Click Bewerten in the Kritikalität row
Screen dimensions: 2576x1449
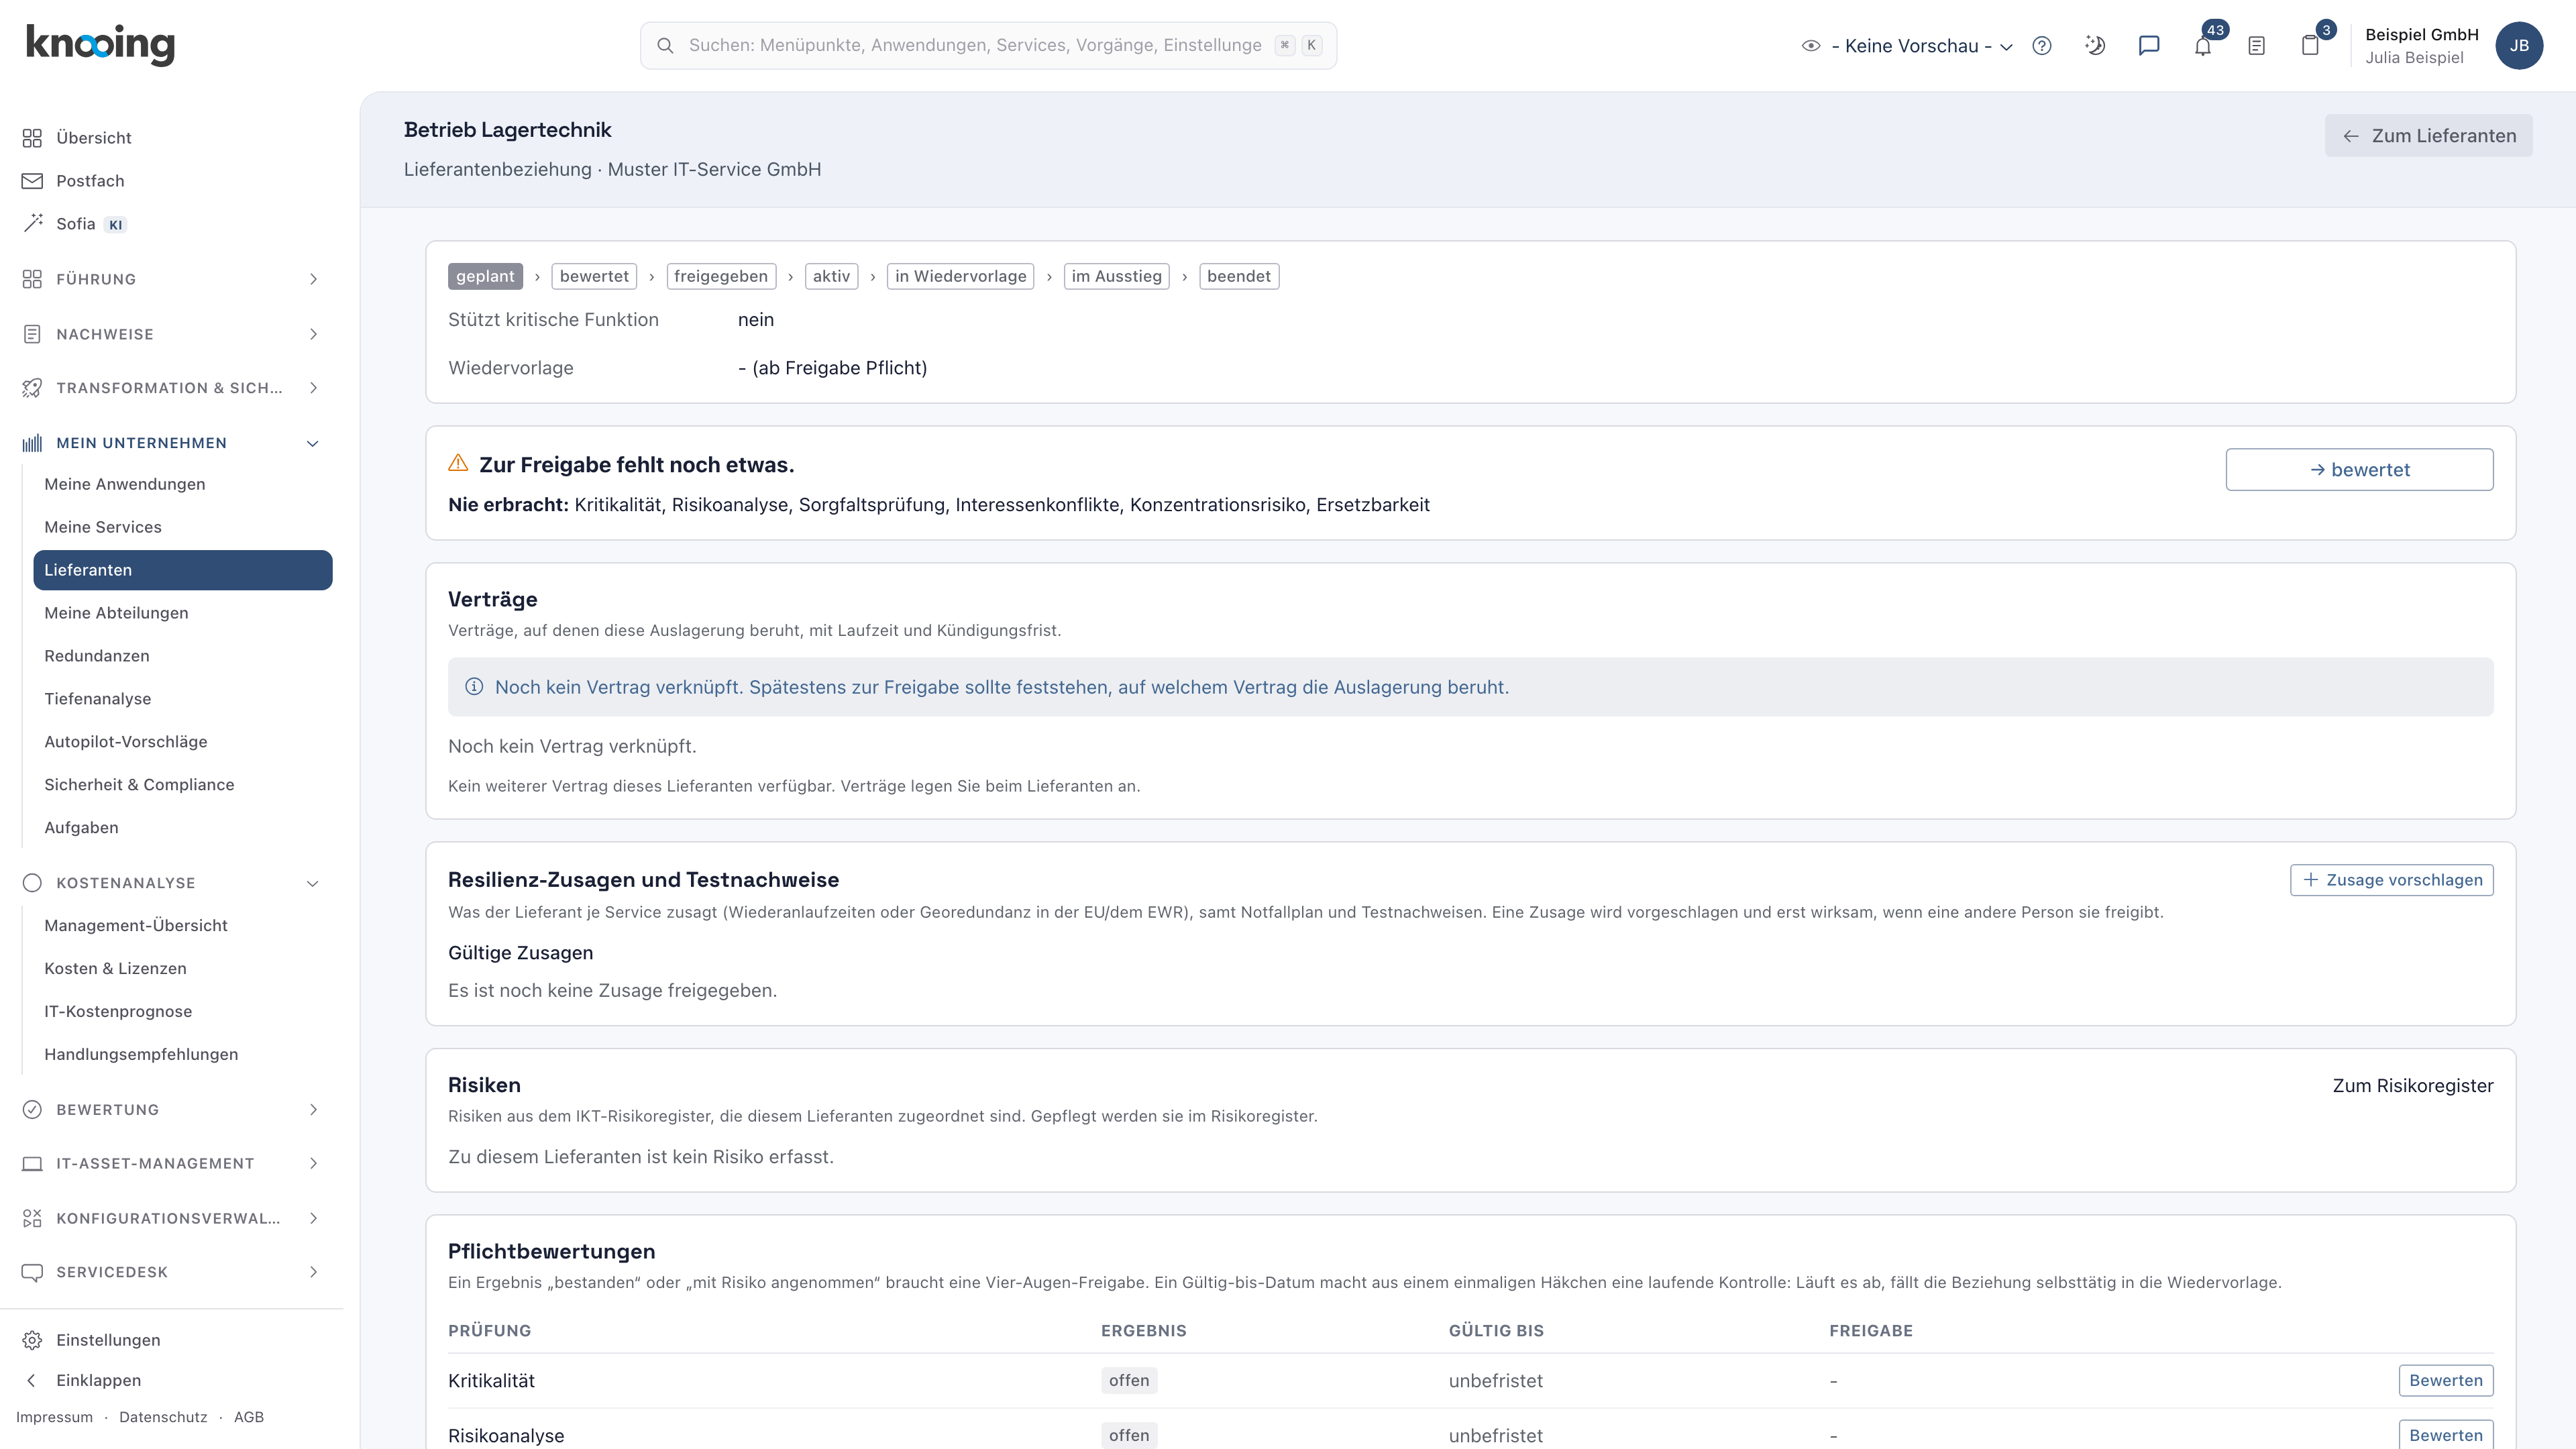pos(2446,1381)
